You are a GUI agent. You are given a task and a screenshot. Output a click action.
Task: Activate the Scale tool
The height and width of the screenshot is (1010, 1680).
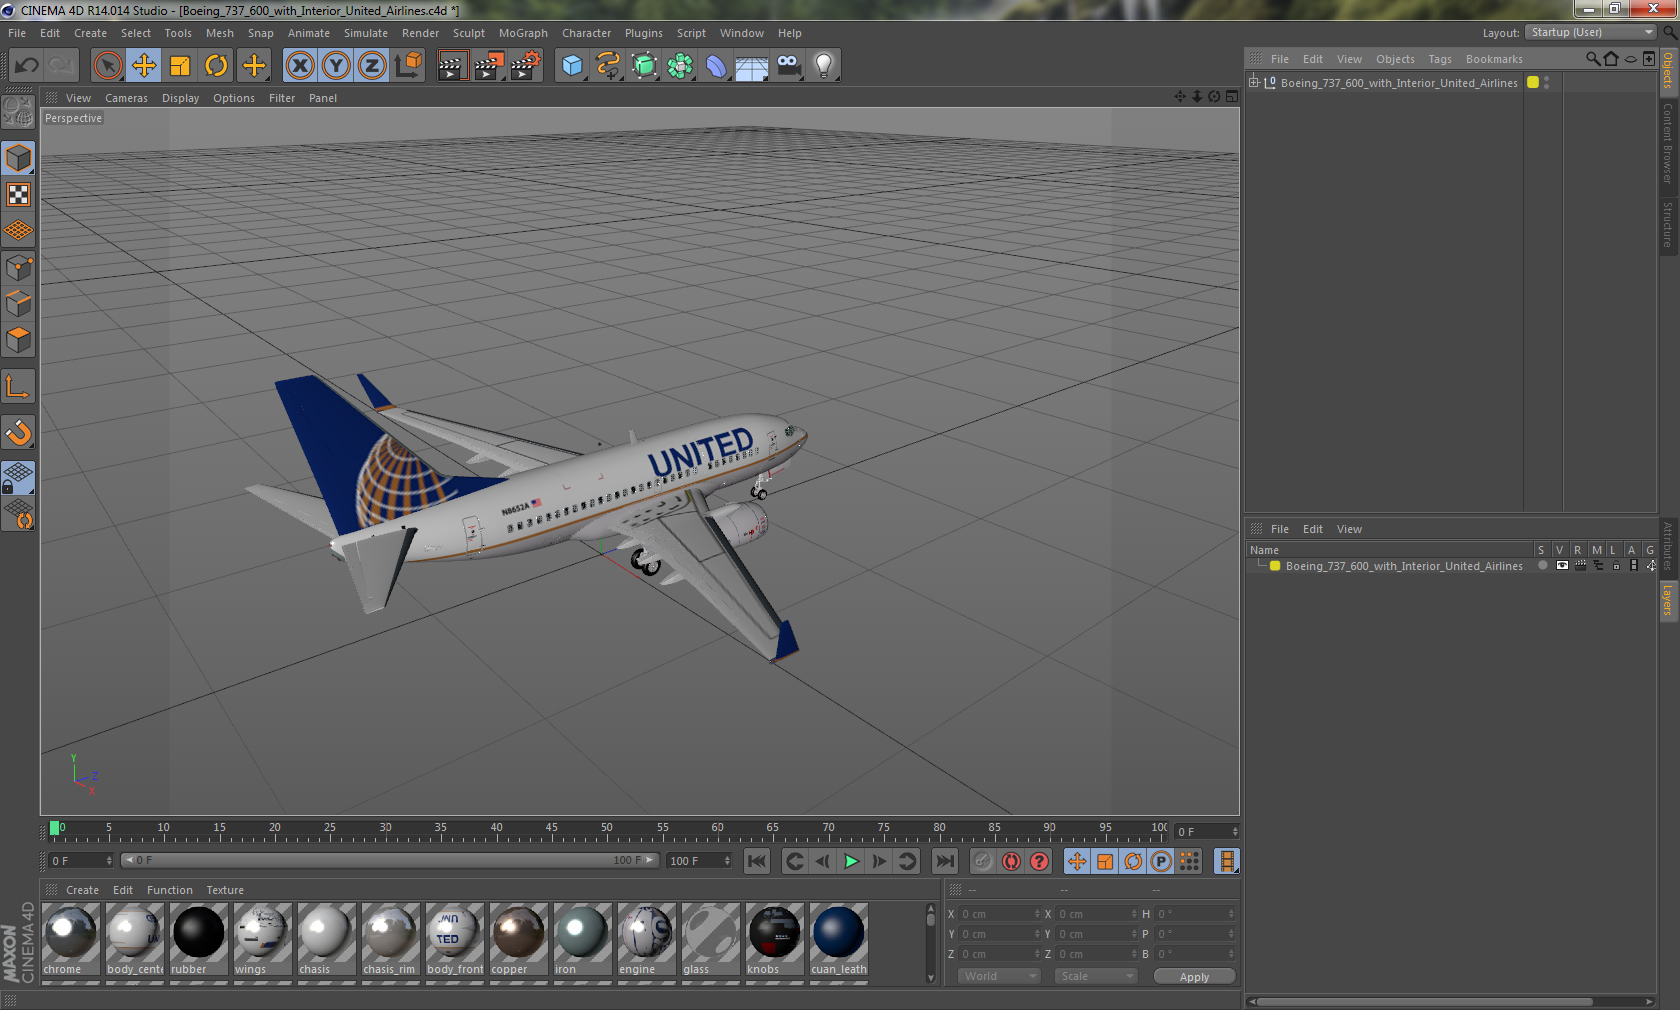180,66
